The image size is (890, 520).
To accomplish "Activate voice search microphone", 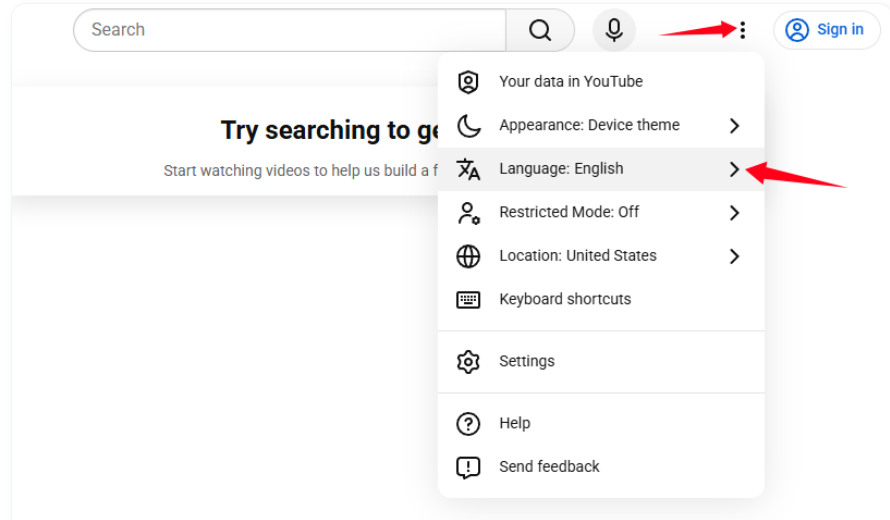I will pos(614,30).
